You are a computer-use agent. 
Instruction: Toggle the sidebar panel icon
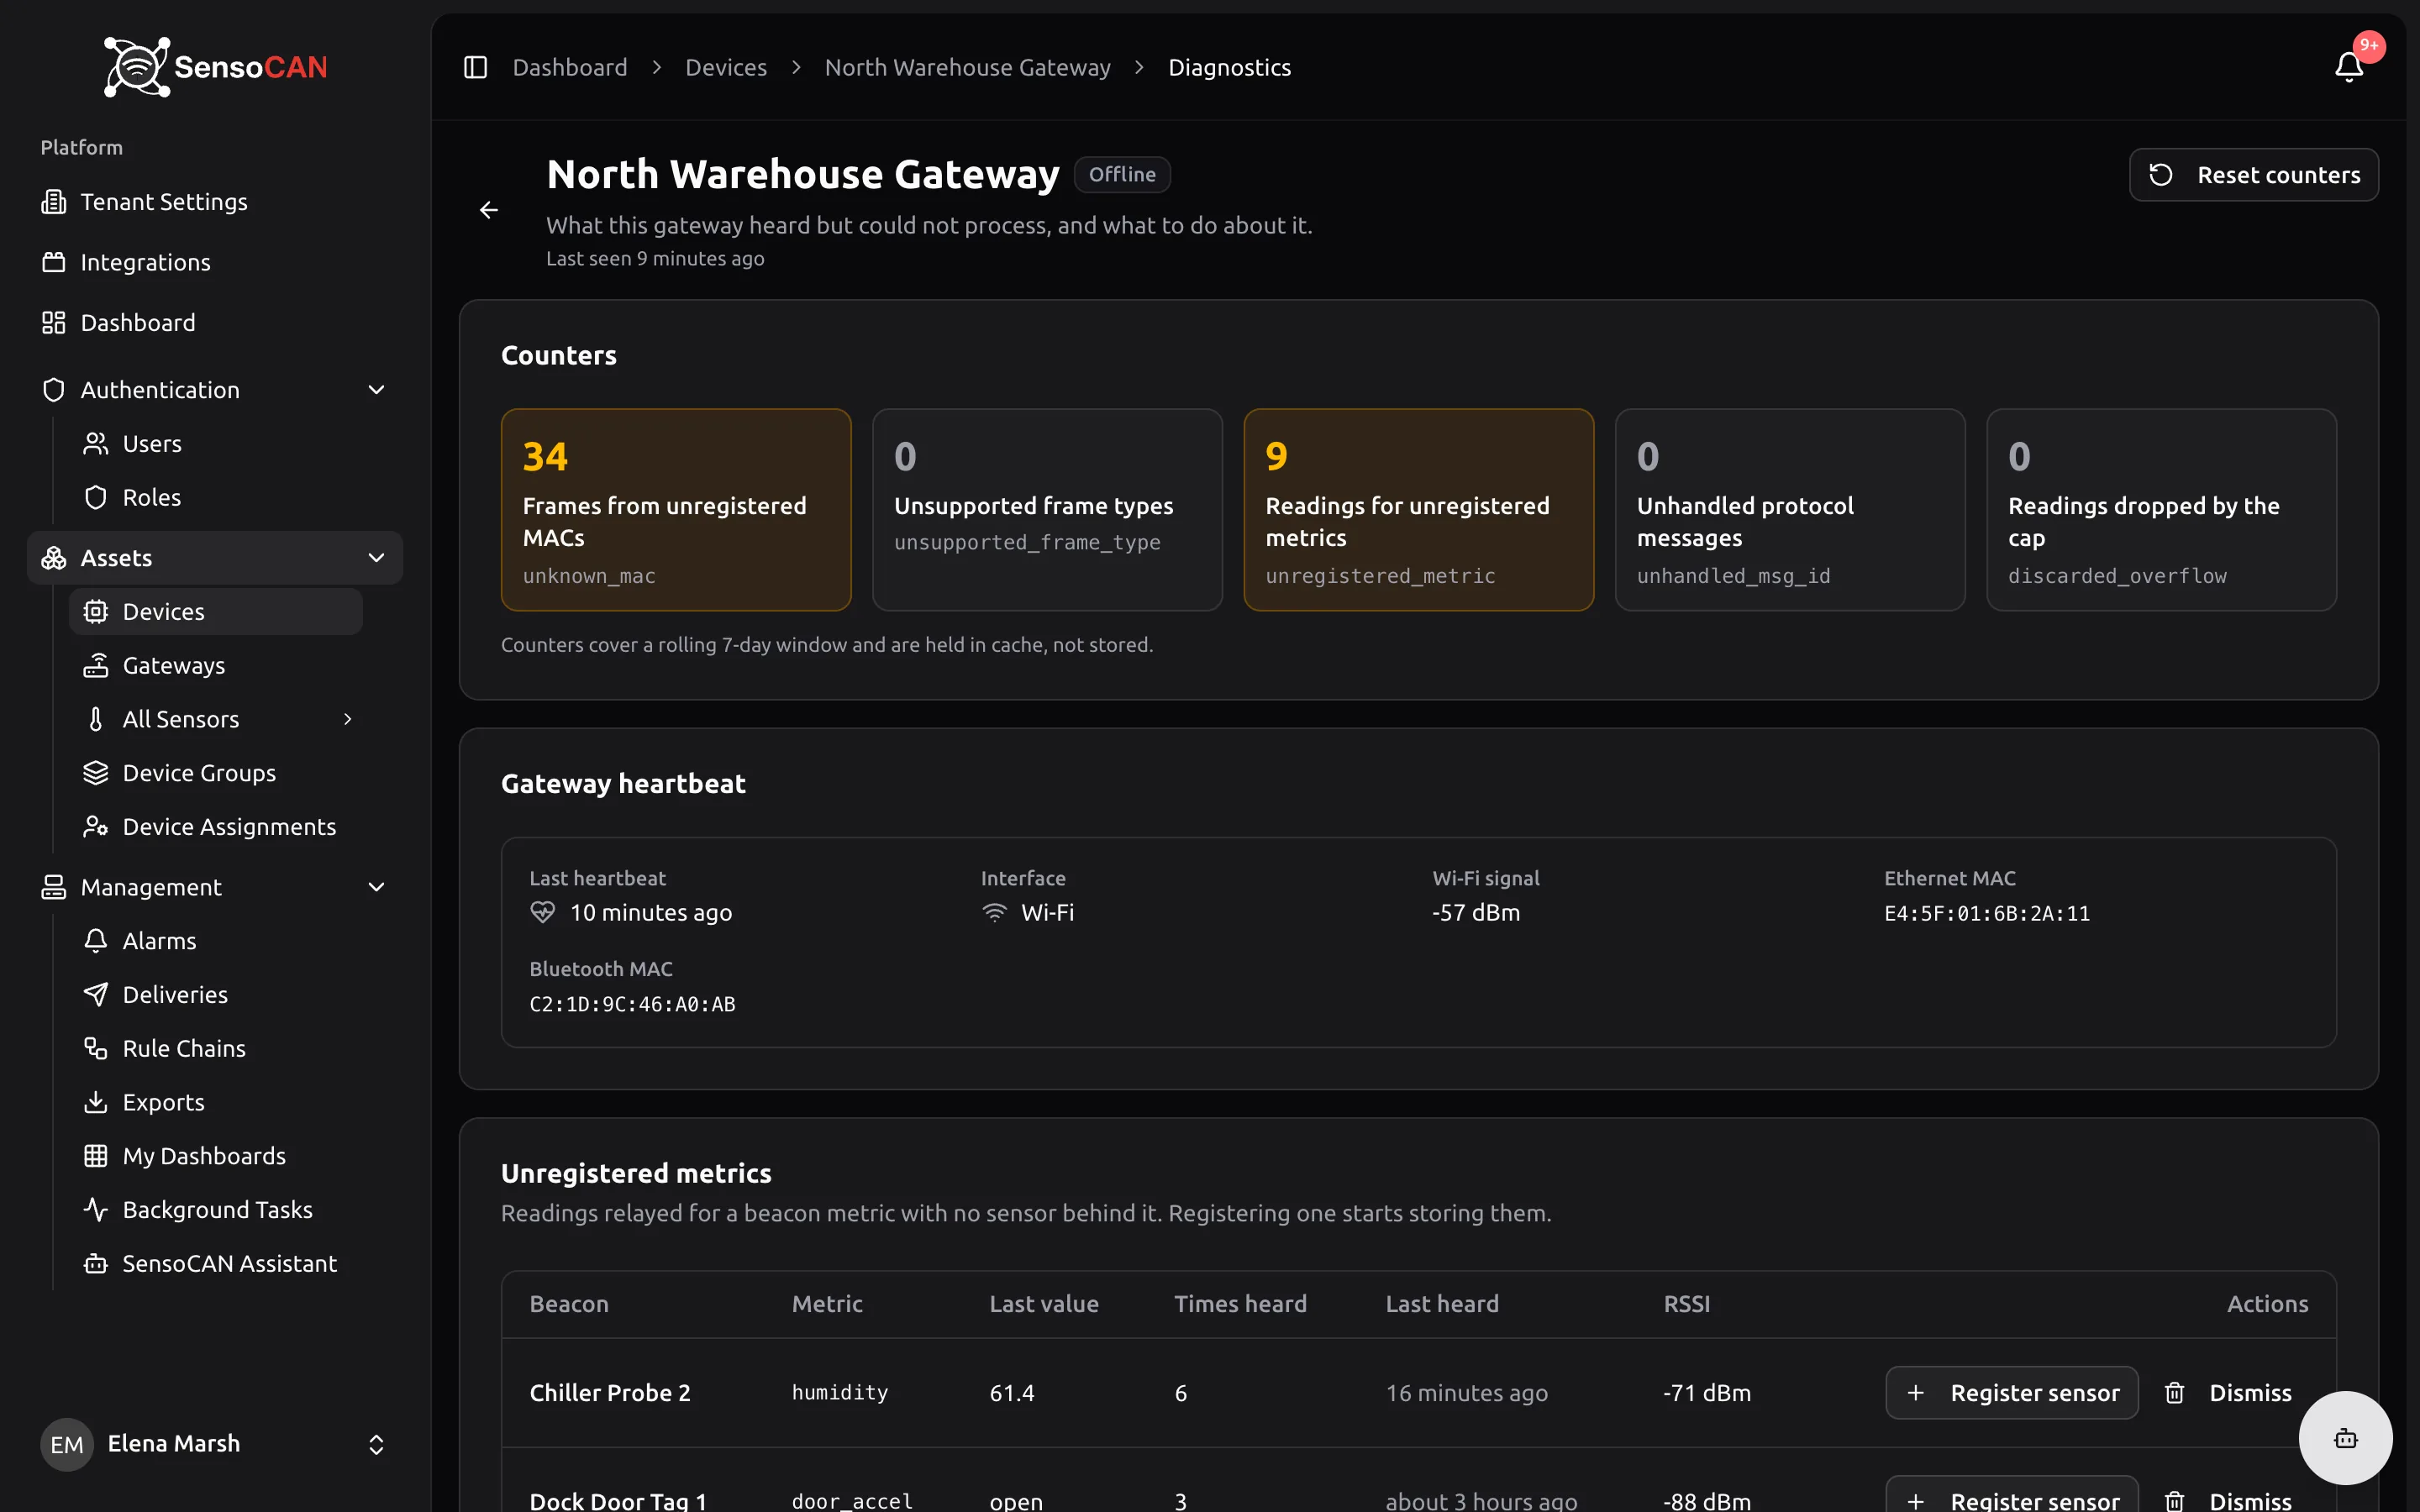point(475,67)
